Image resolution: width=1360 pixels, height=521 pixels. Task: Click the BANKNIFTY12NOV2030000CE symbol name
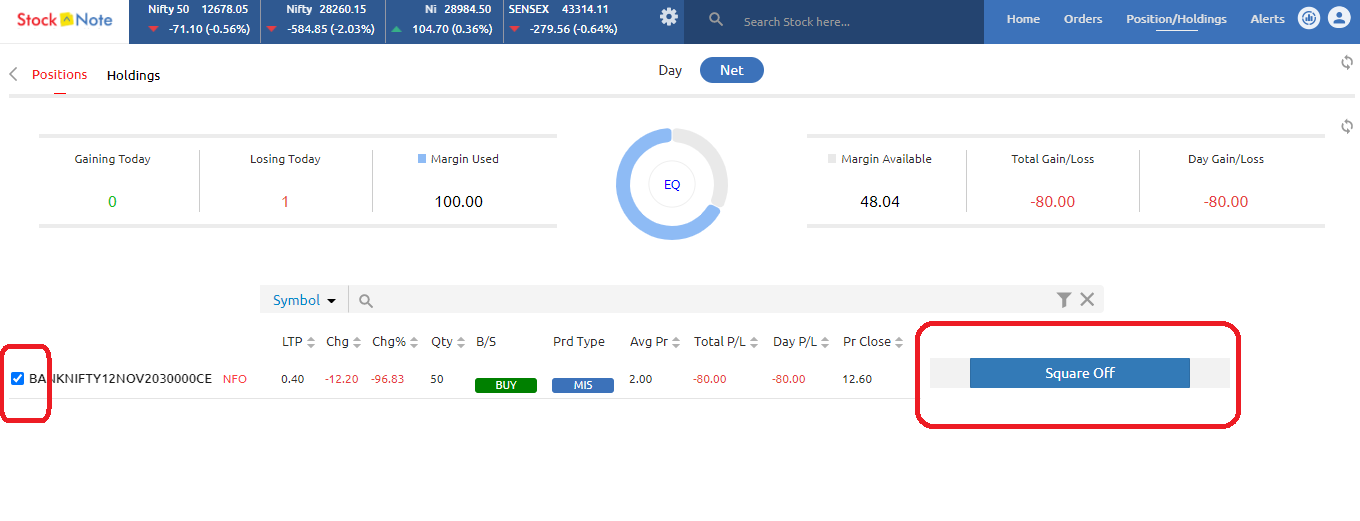[x=120, y=379]
